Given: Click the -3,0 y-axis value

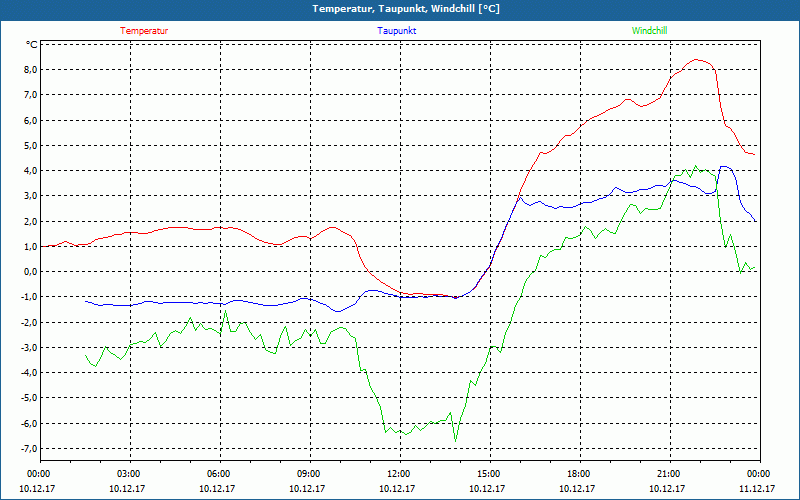Looking at the screenshot, I should (29, 347).
